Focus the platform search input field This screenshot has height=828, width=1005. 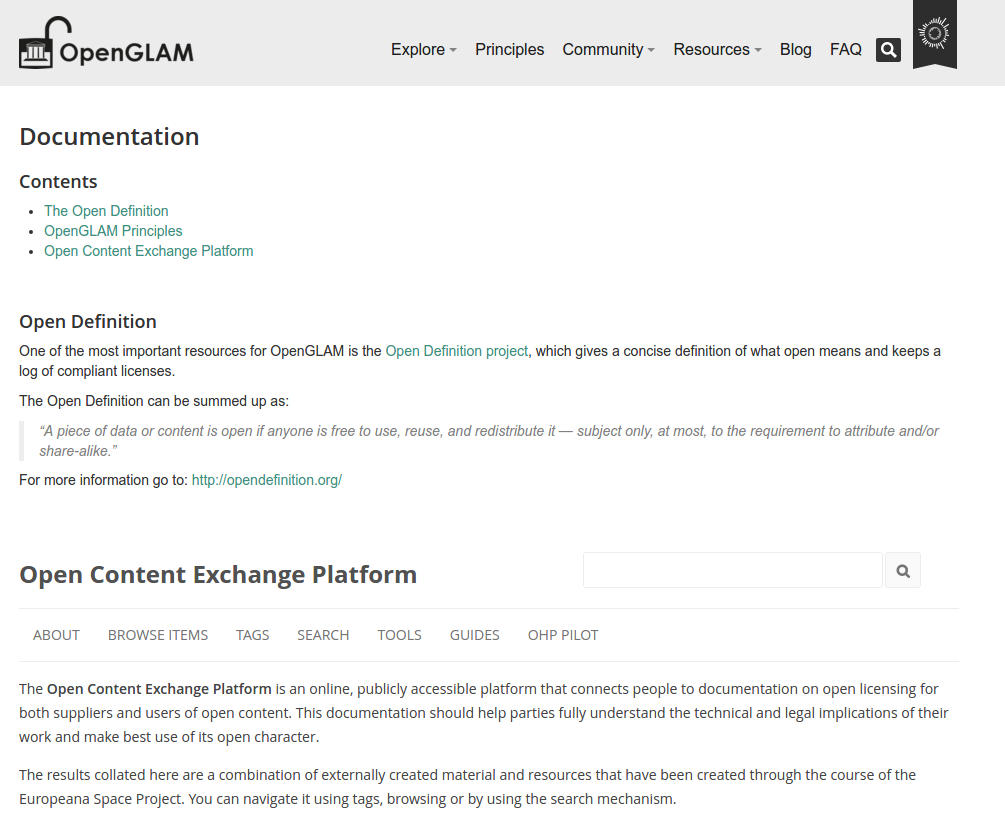pos(733,570)
